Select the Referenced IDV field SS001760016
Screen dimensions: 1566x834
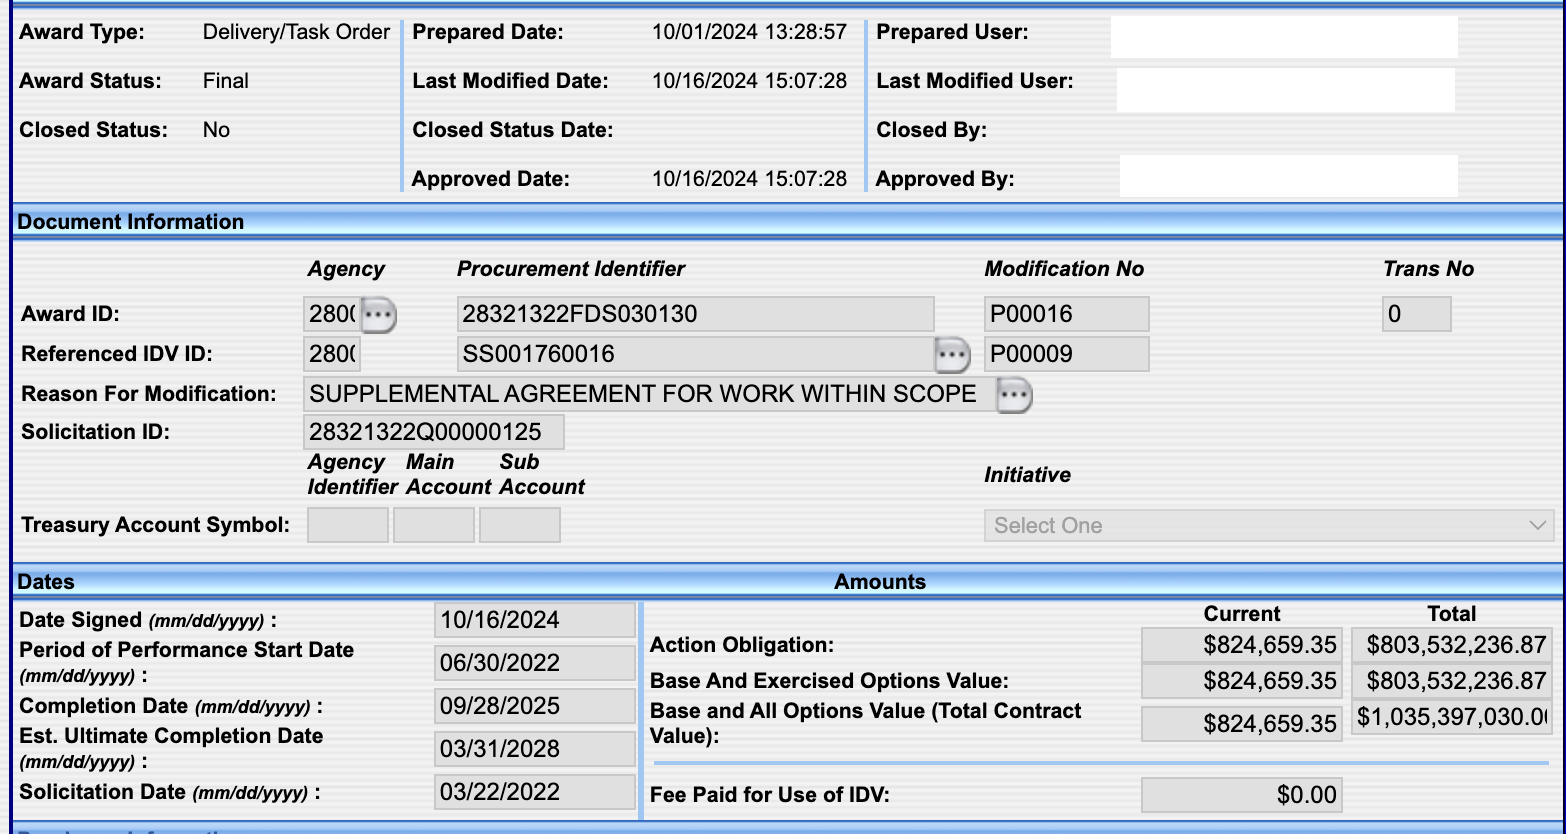[x=695, y=354]
